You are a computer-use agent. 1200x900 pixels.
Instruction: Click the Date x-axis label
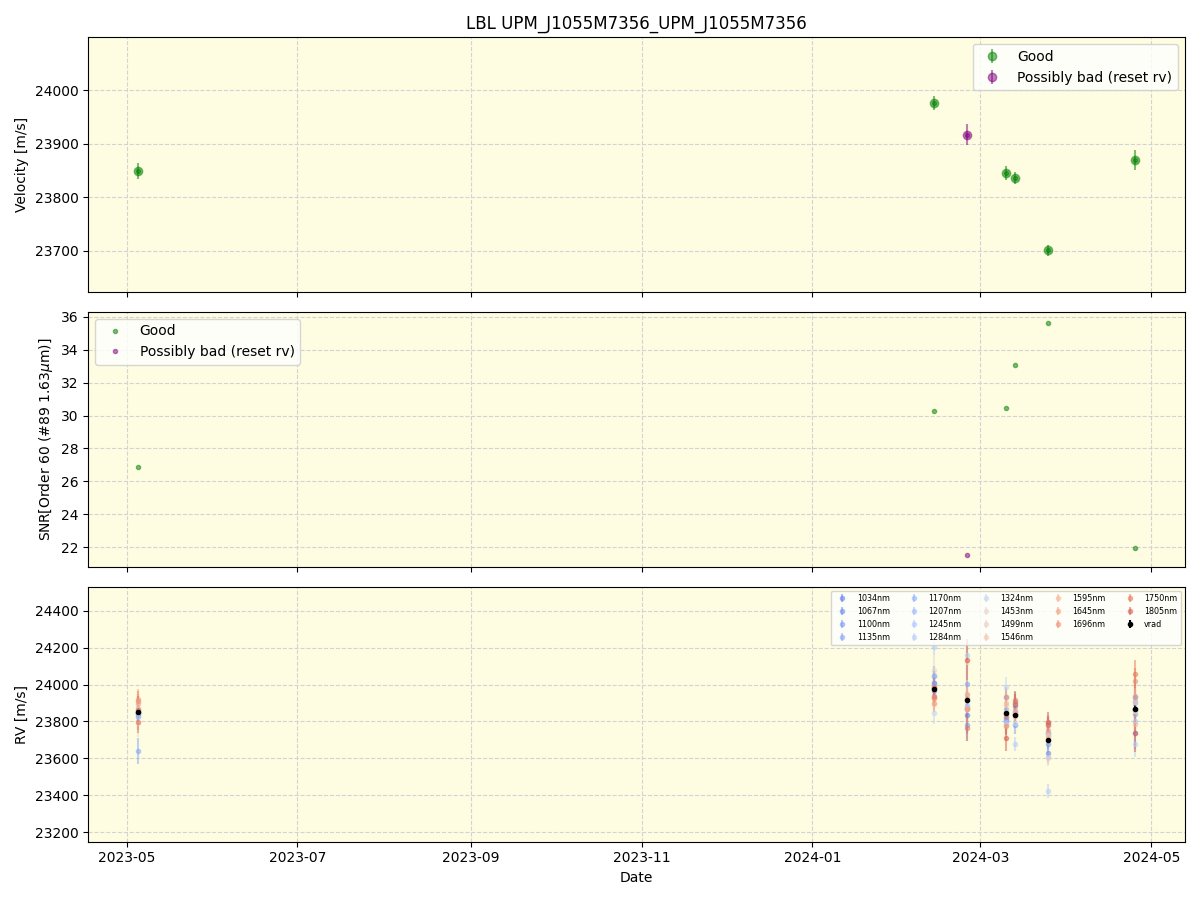(x=636, y=878)
